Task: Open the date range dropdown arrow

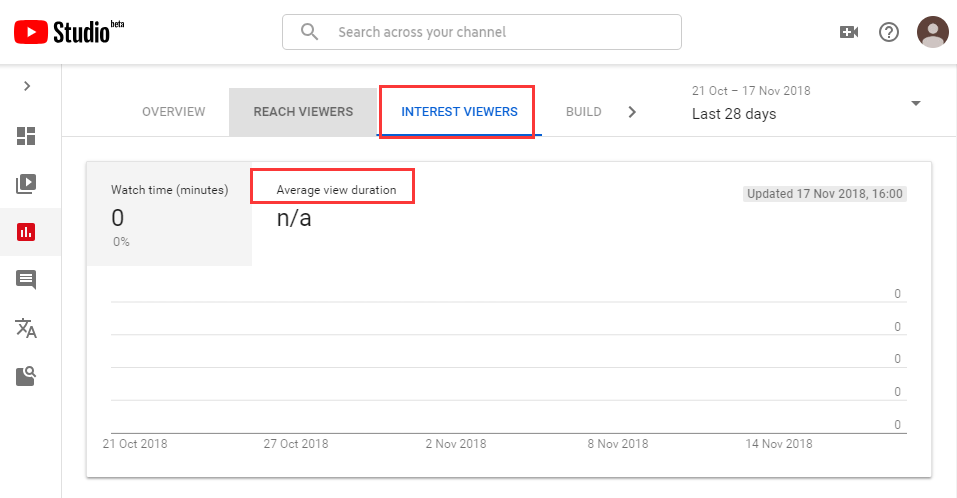Action: [915, 103]
